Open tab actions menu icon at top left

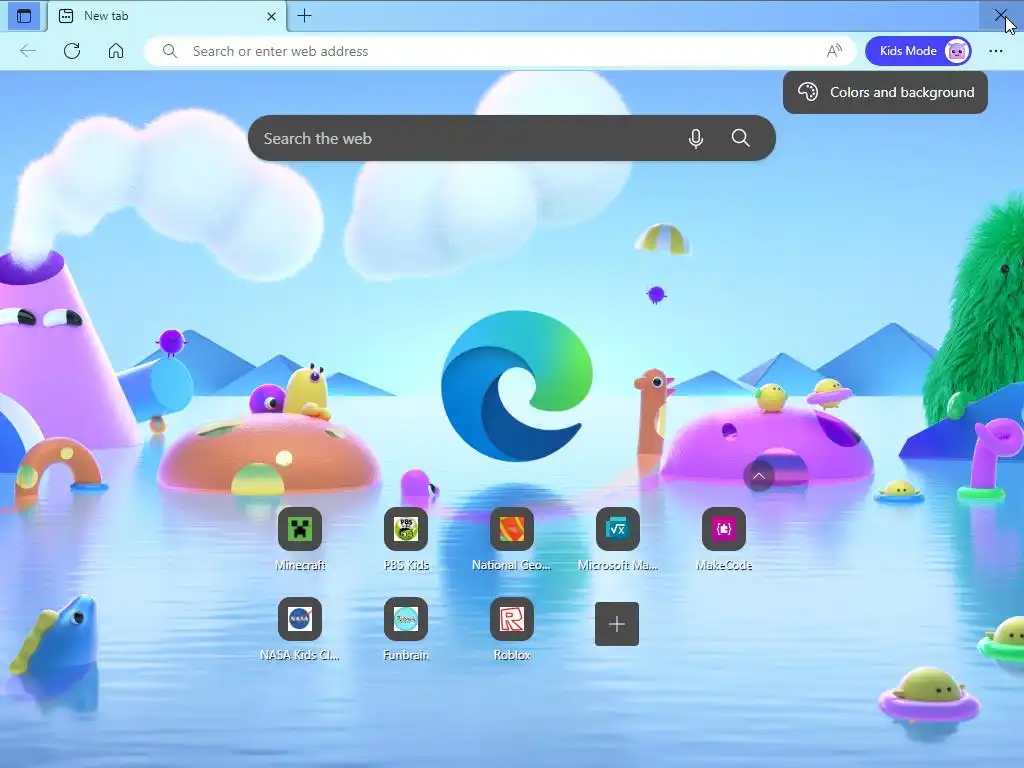pyautogui.click(x=24, y=16)
